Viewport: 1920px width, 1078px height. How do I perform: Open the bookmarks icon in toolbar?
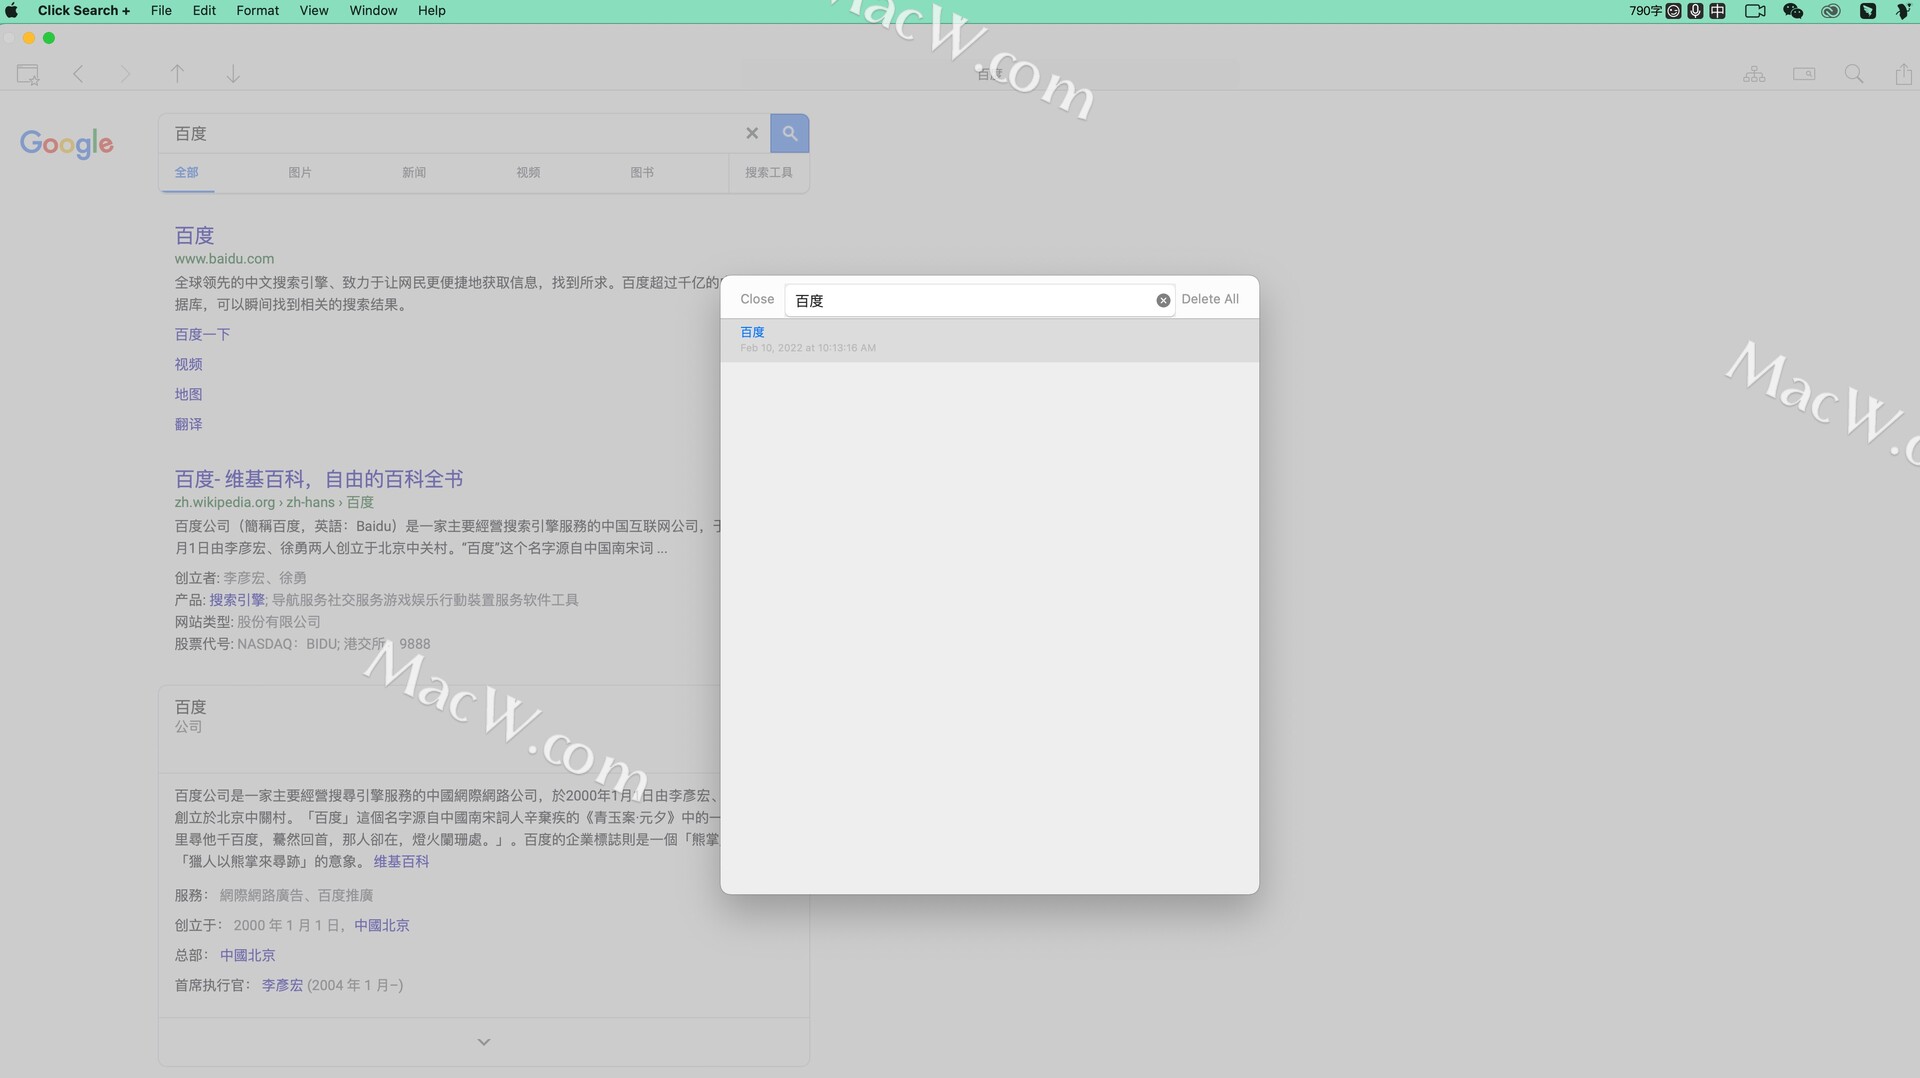point(28,74)
